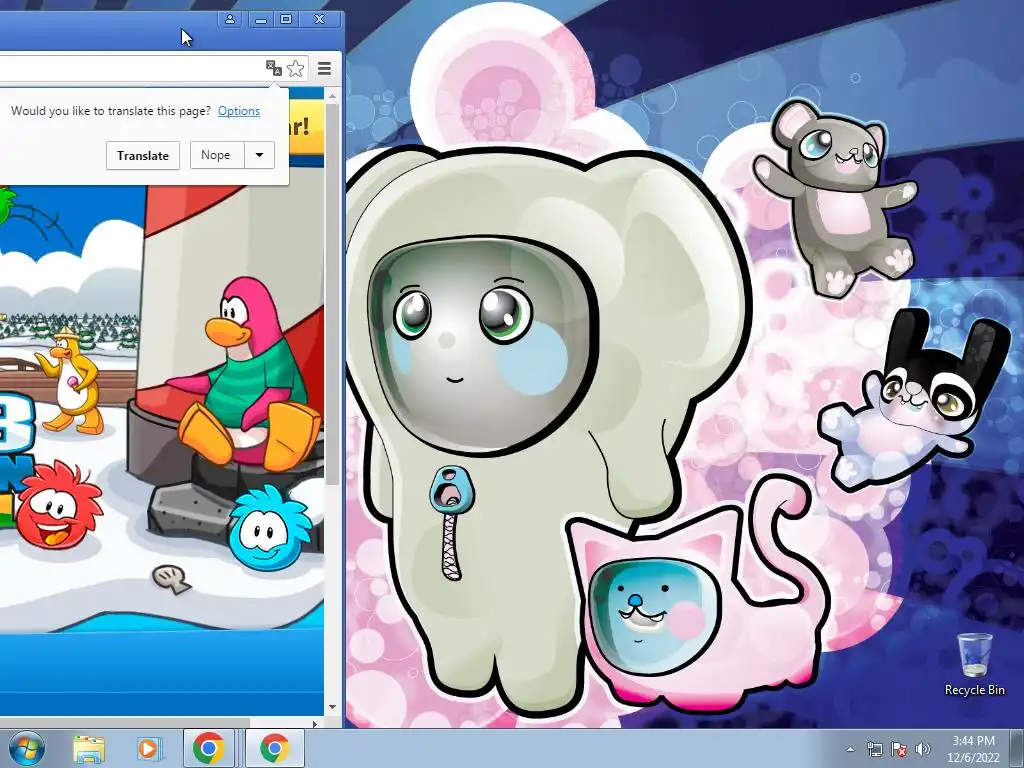The image size is (1024, 768).
Task: Expand the Nope dropdown arrow
Action: point(259,155)
